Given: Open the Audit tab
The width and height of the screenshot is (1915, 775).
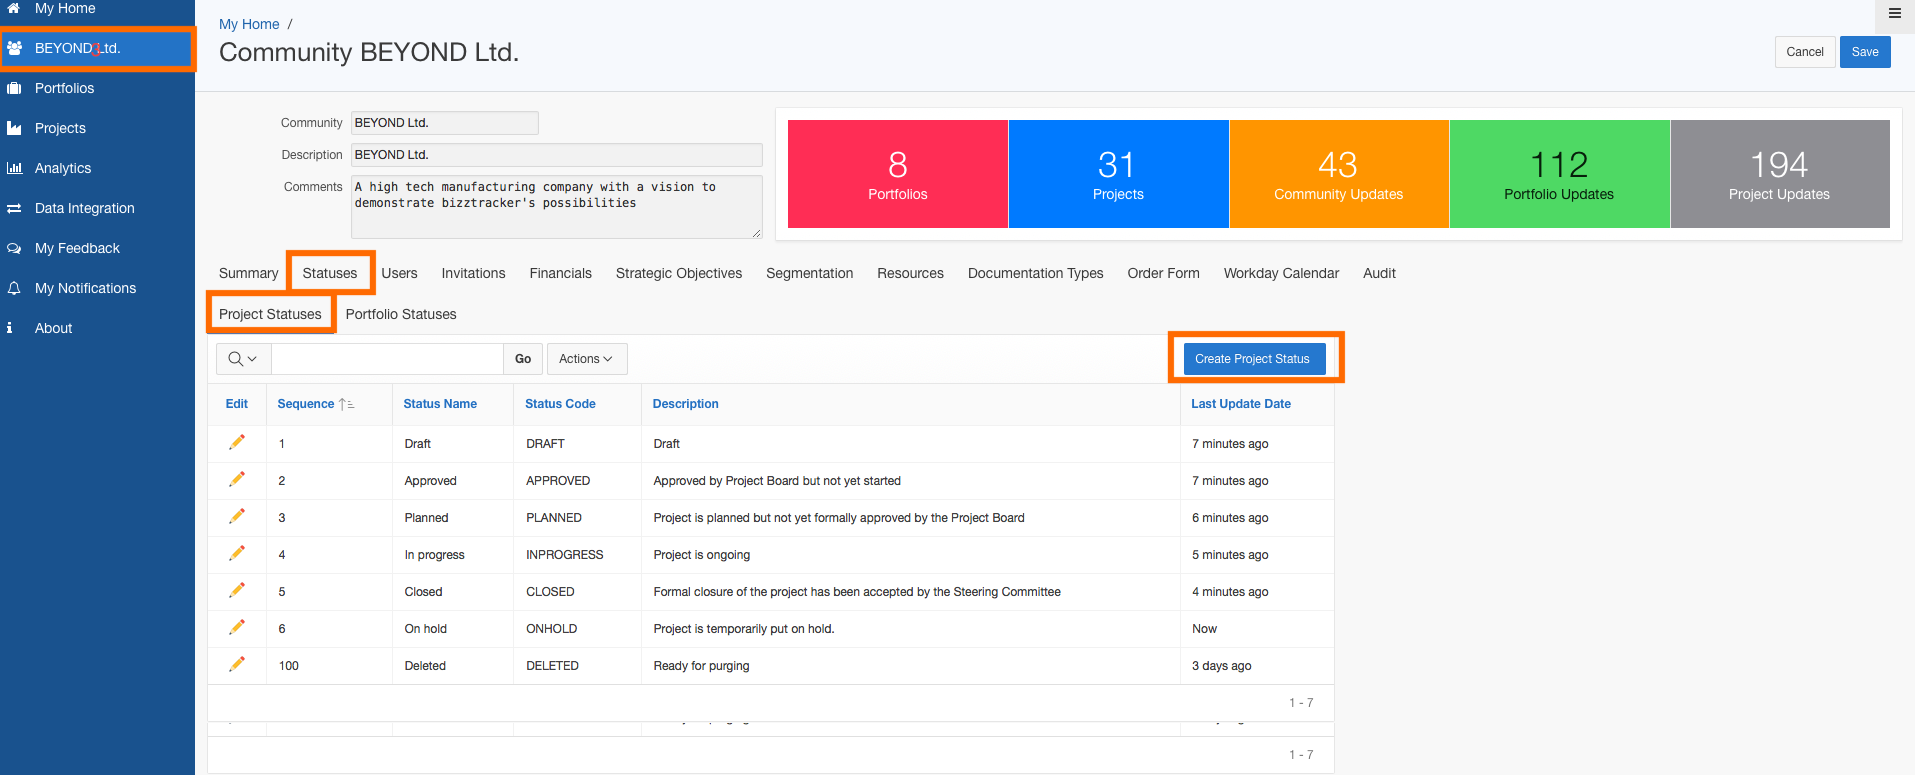Looking at the screenshot, I should coord(1379,273).
